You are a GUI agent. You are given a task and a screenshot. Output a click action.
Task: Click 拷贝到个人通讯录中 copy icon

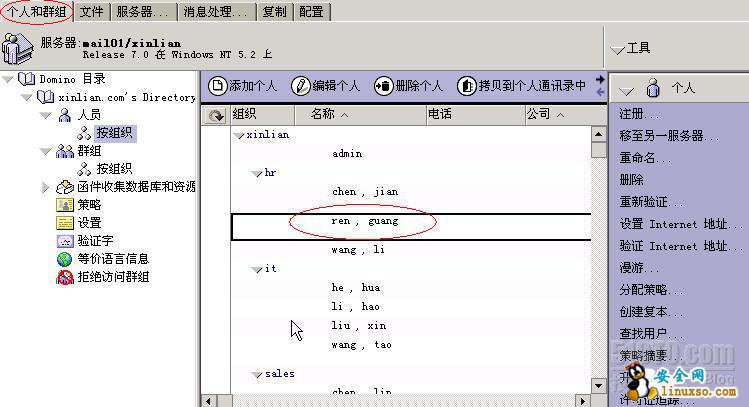pos(466,86)
